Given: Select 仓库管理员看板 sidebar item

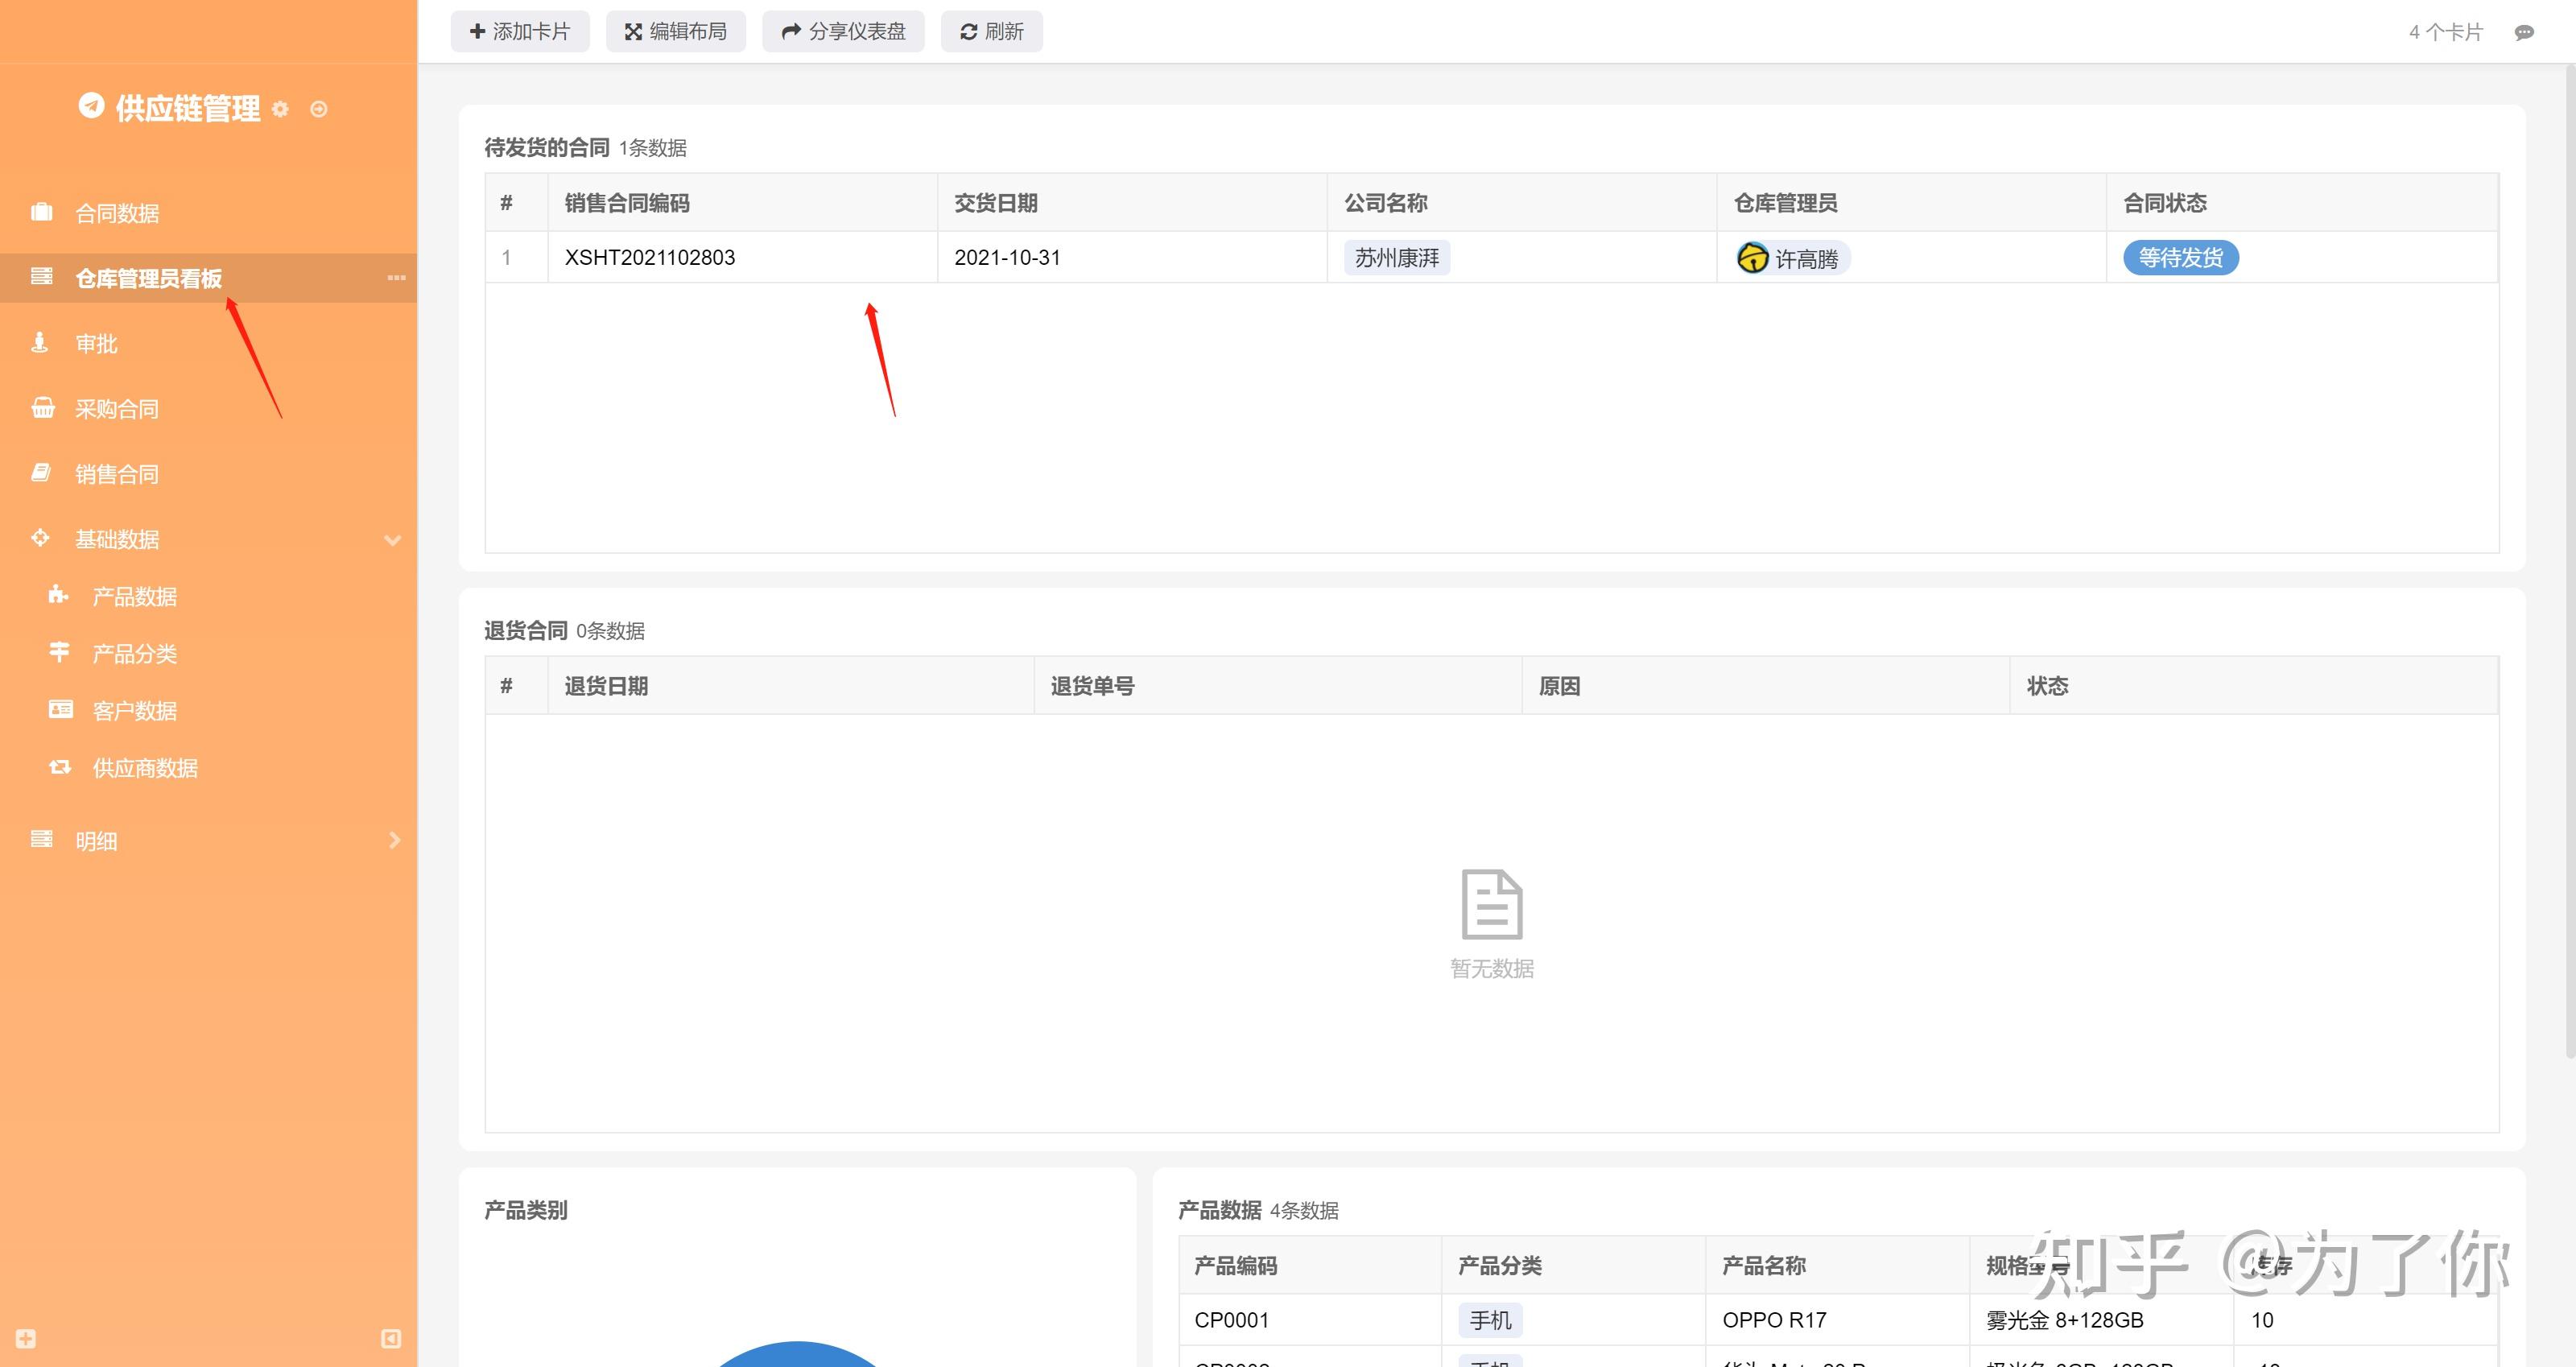Looking at the screenshot, I should [x=208, y=278].
